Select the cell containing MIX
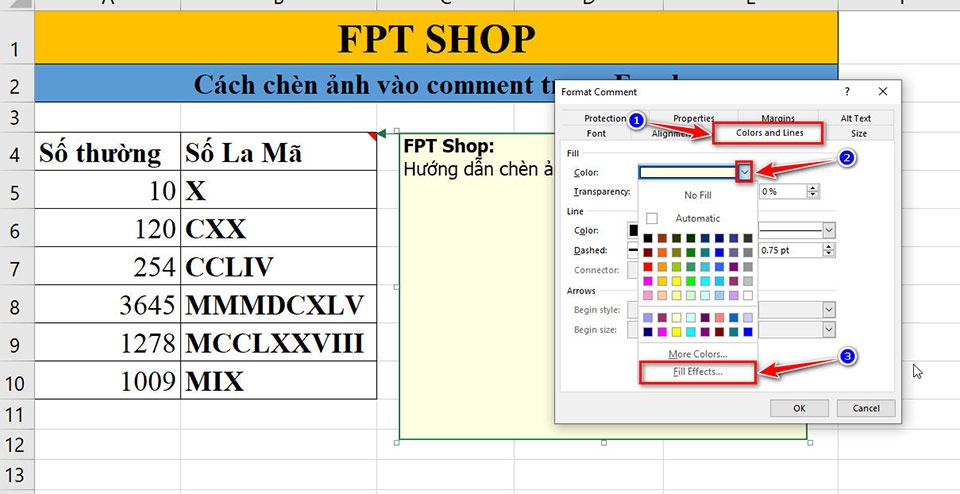The width and height of the screenshot is (960, 494). coord(279,380)
